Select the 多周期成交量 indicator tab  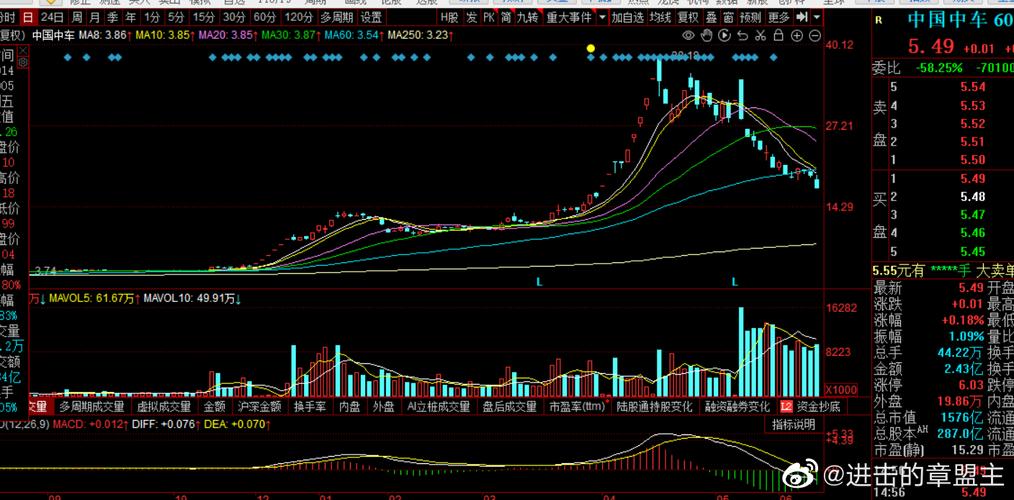click(x=91, y=407)
